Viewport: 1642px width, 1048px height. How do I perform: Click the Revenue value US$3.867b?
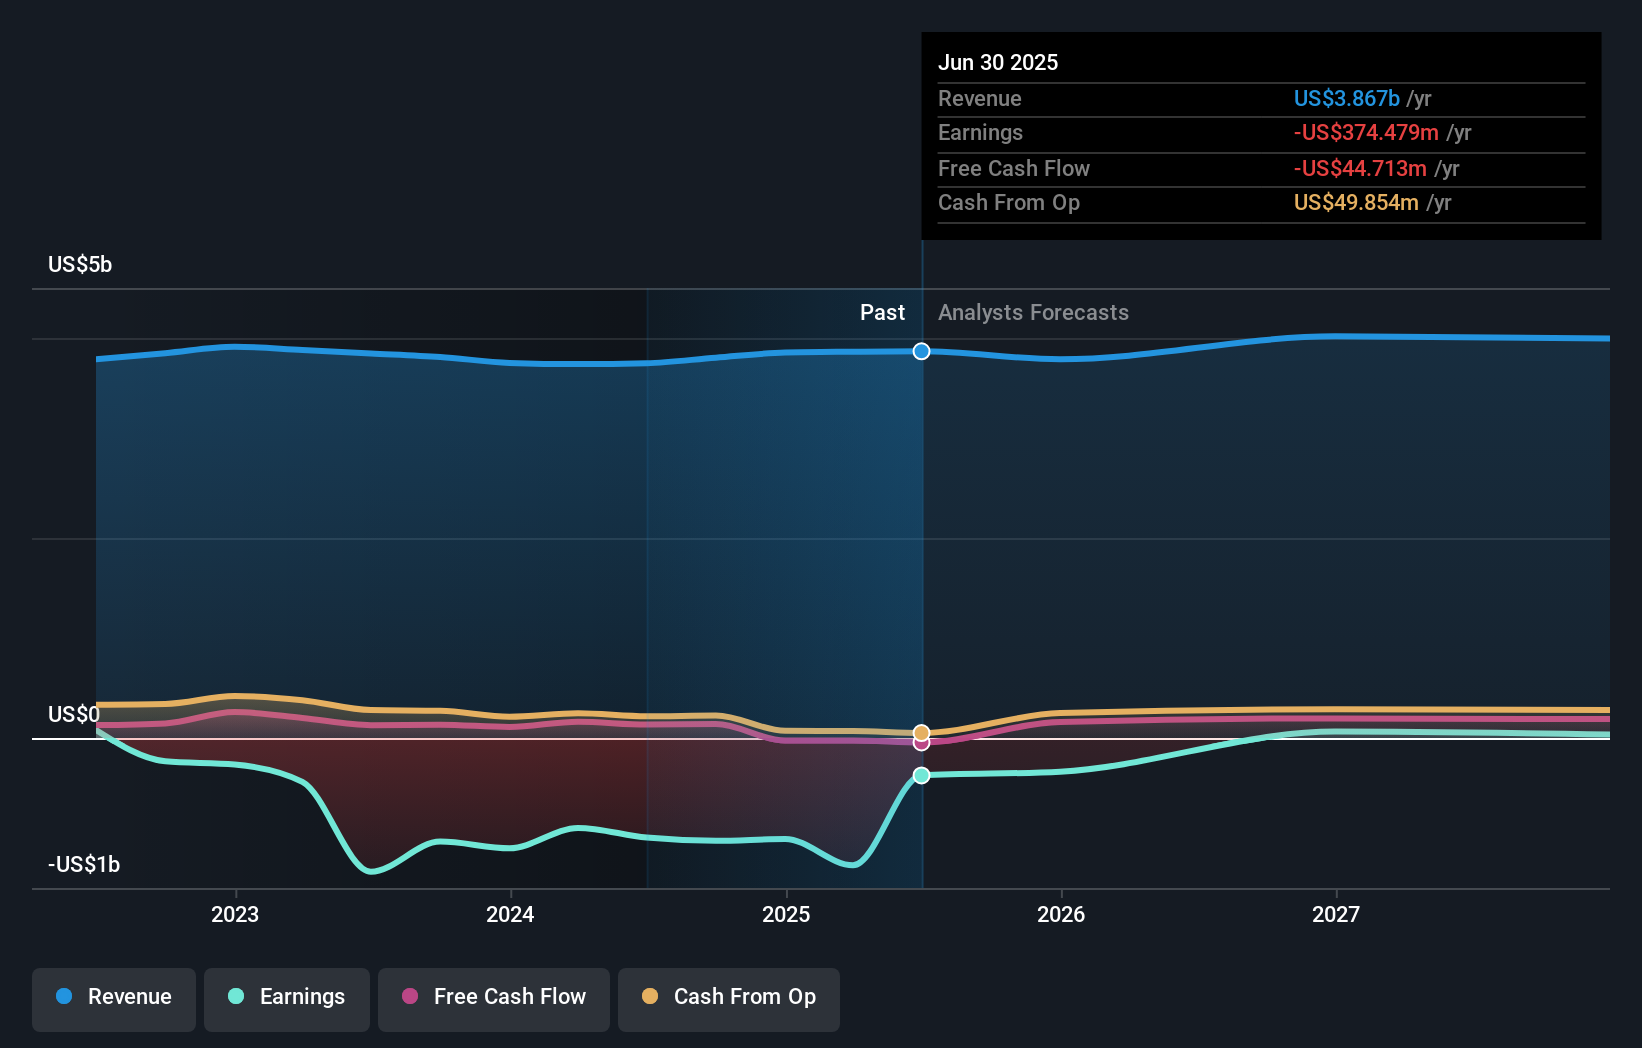pos(1347,98)
